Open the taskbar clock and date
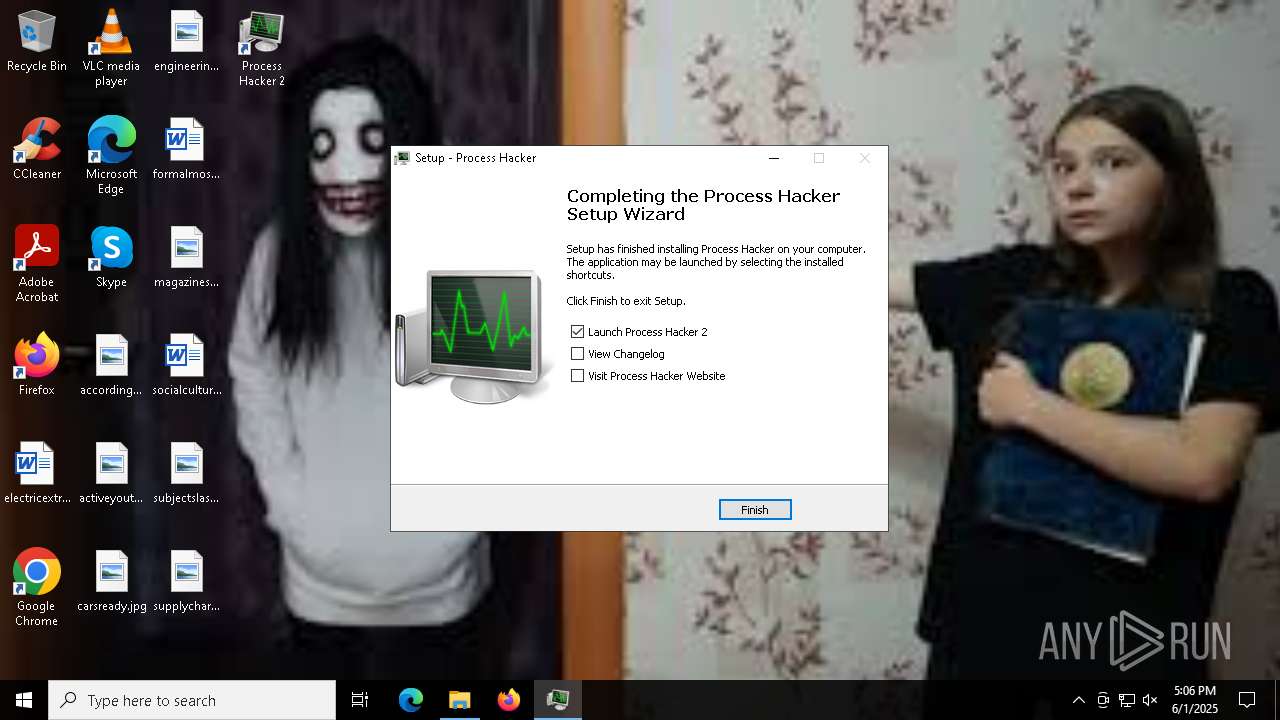The width and height of the screenshot is (1280, 720). click(1195, 700)
